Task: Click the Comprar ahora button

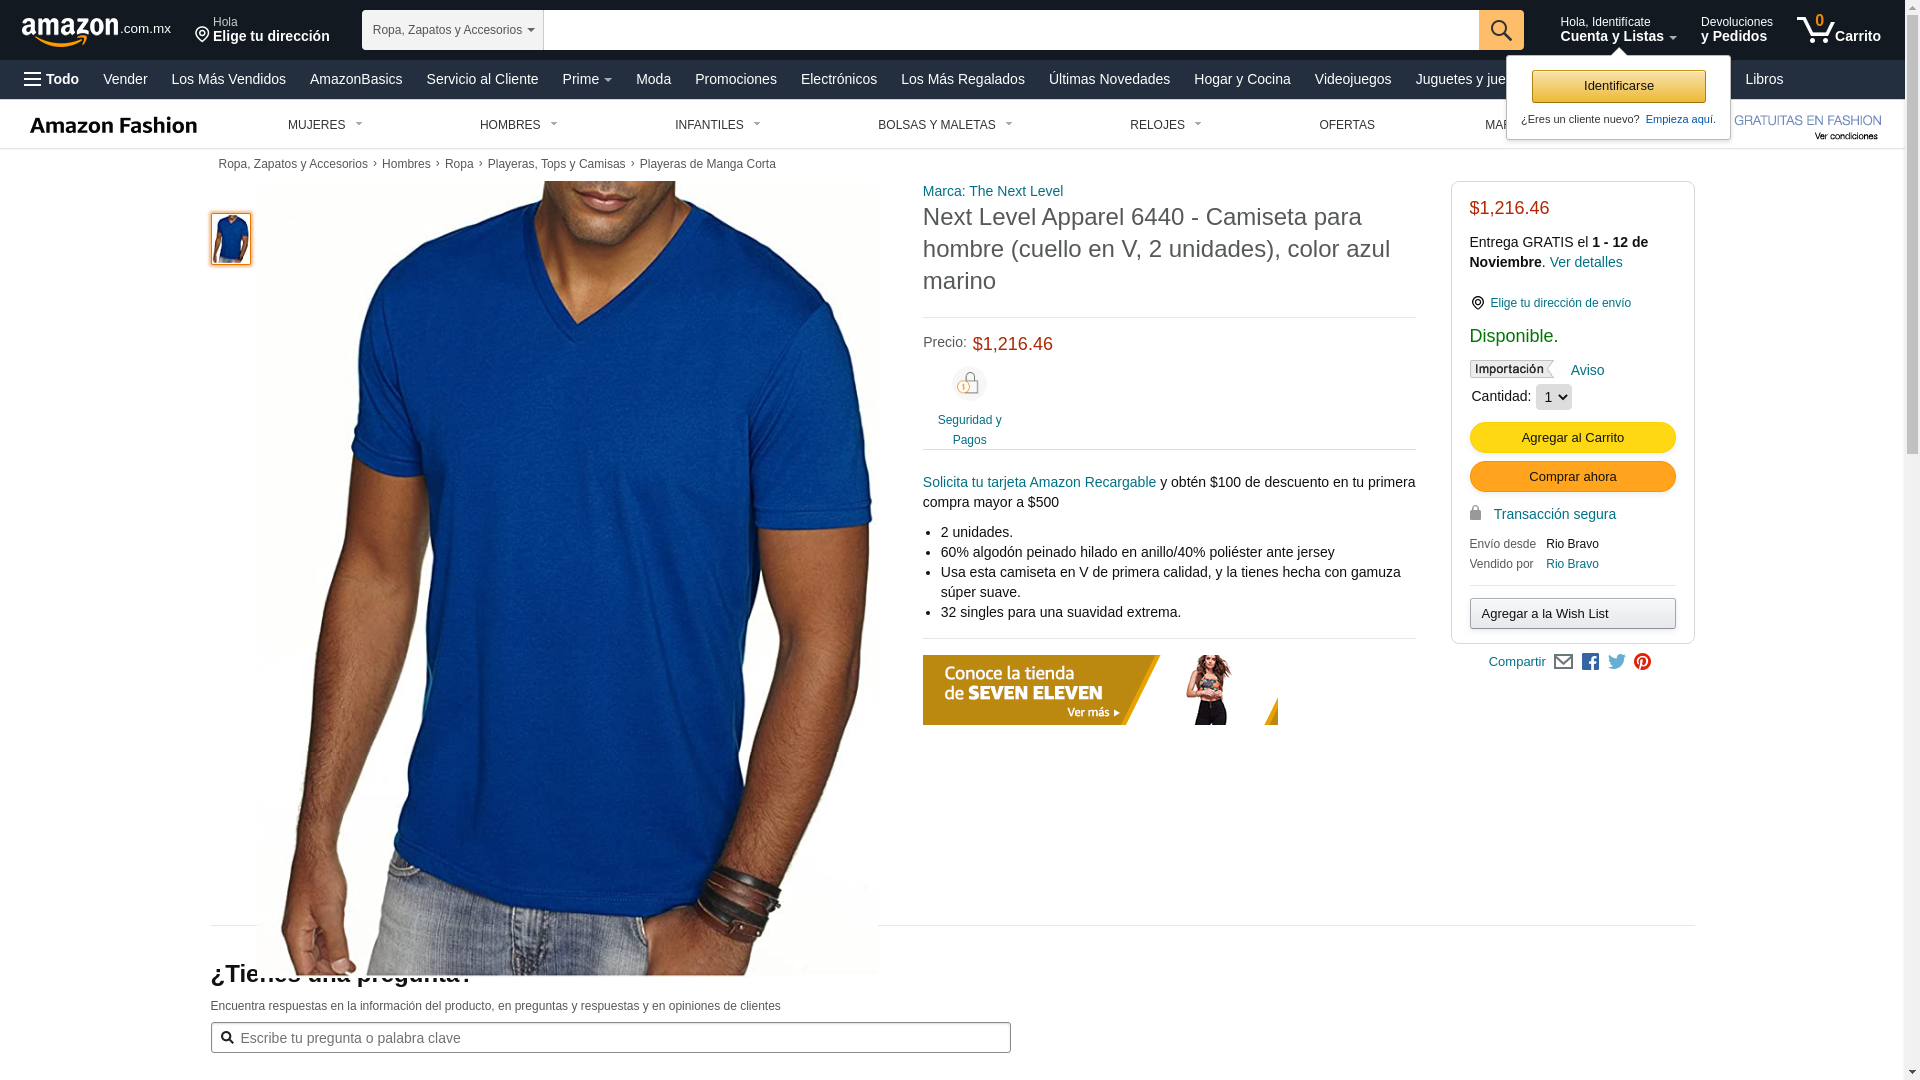Action: point(1572,477)
